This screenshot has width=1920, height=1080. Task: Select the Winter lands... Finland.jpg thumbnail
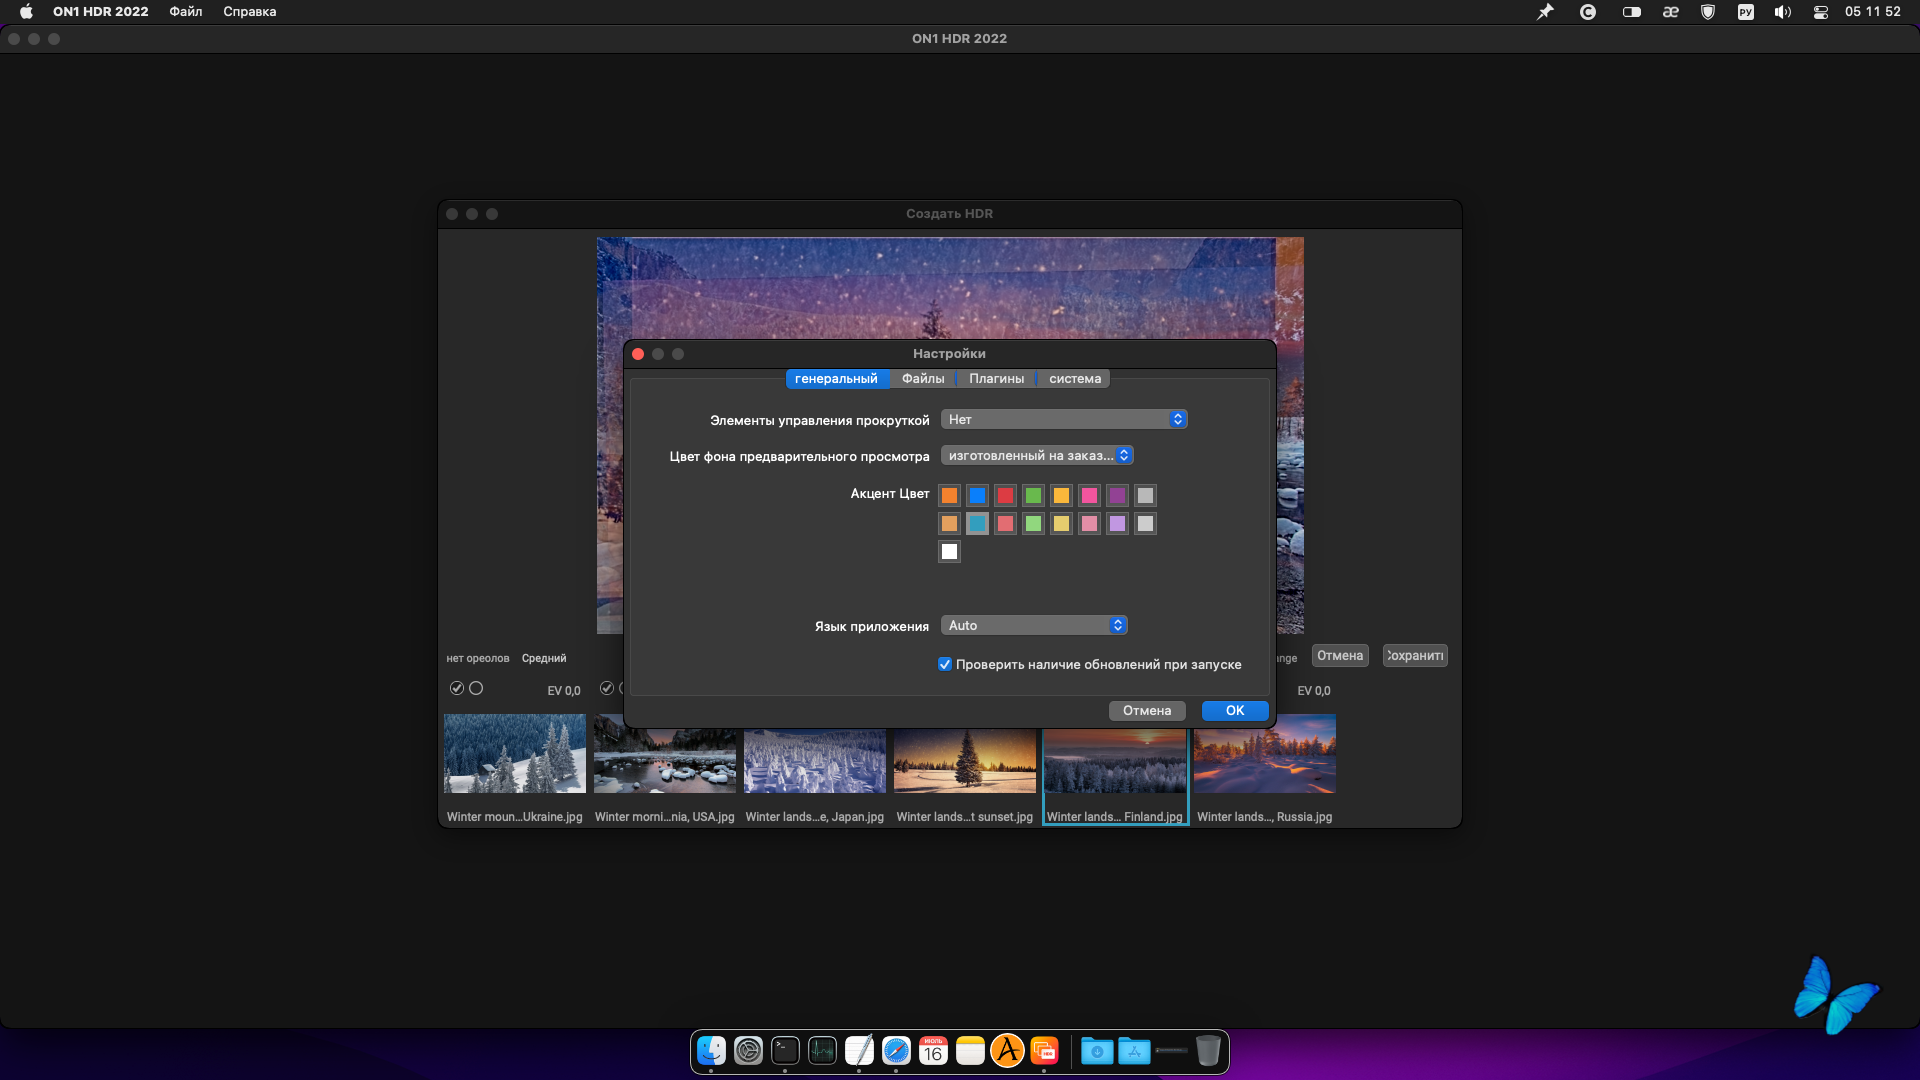(x=1115, y=760)
